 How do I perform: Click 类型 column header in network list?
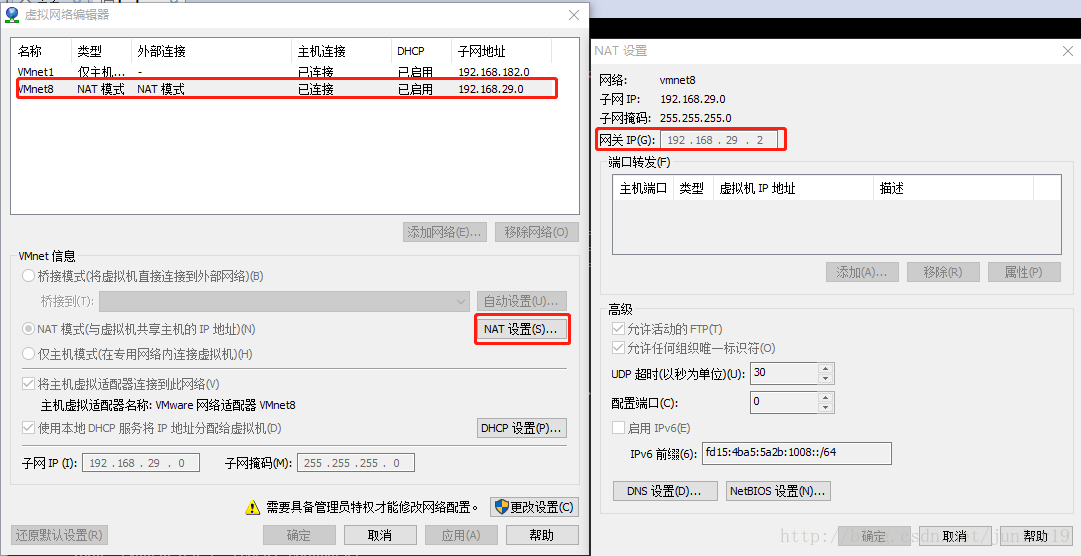coord(101,51)
